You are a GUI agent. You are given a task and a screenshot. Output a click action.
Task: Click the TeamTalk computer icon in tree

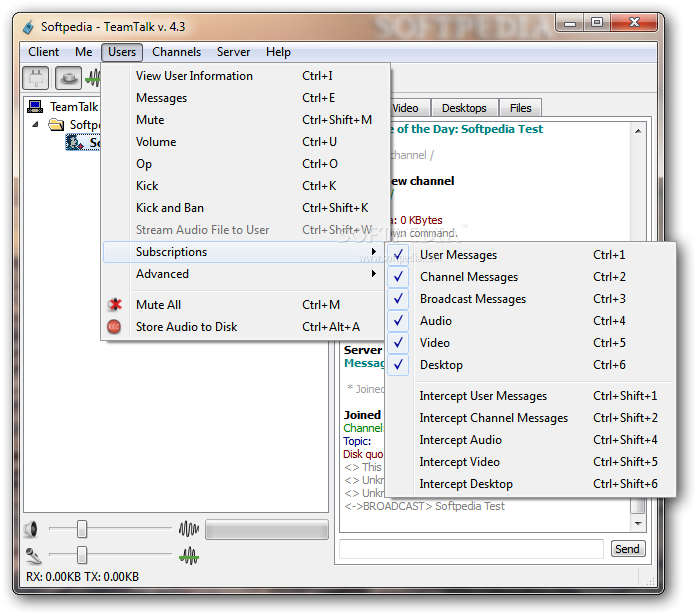tap(35, 107)
